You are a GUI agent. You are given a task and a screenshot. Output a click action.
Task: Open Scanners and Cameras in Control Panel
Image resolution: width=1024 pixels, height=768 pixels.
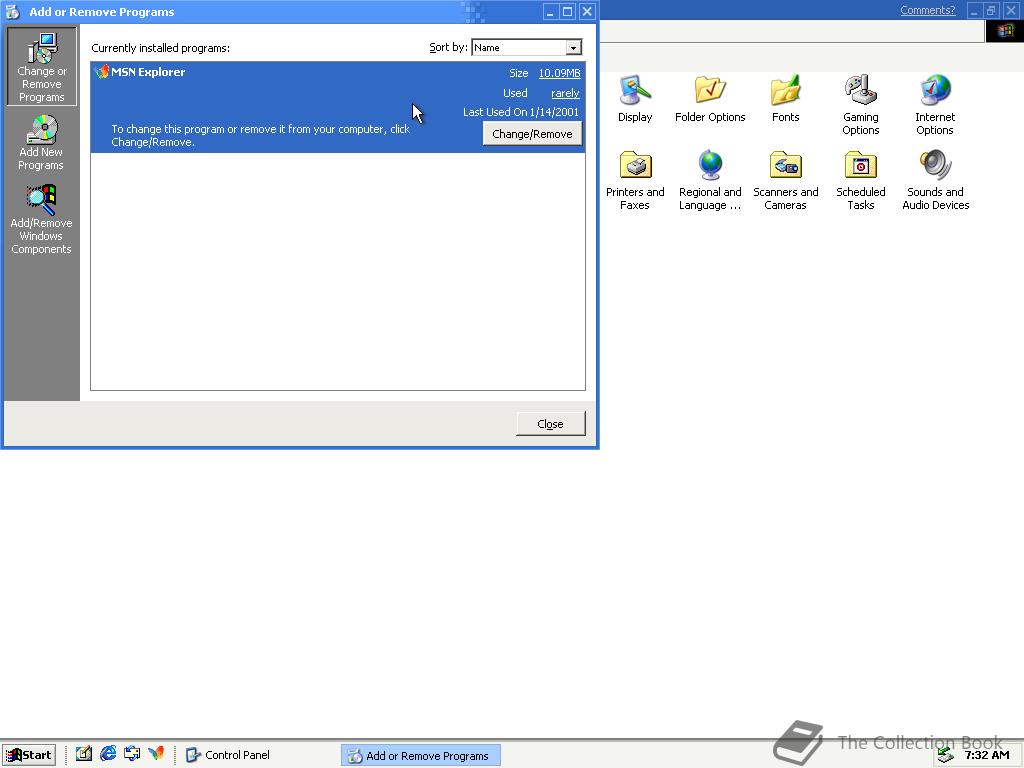pos(785,180)
